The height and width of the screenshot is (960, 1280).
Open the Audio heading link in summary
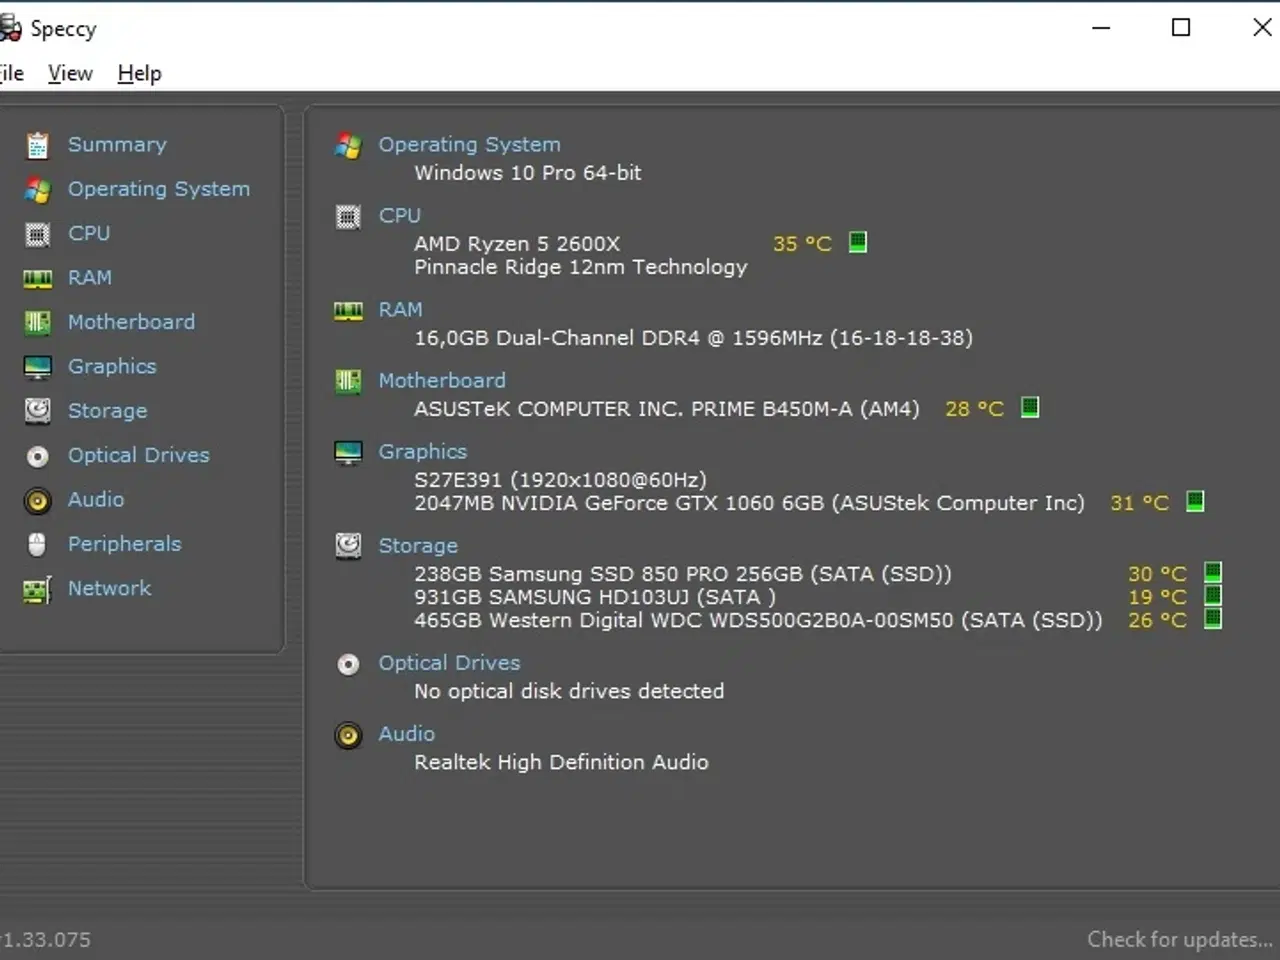coord(406,734)
